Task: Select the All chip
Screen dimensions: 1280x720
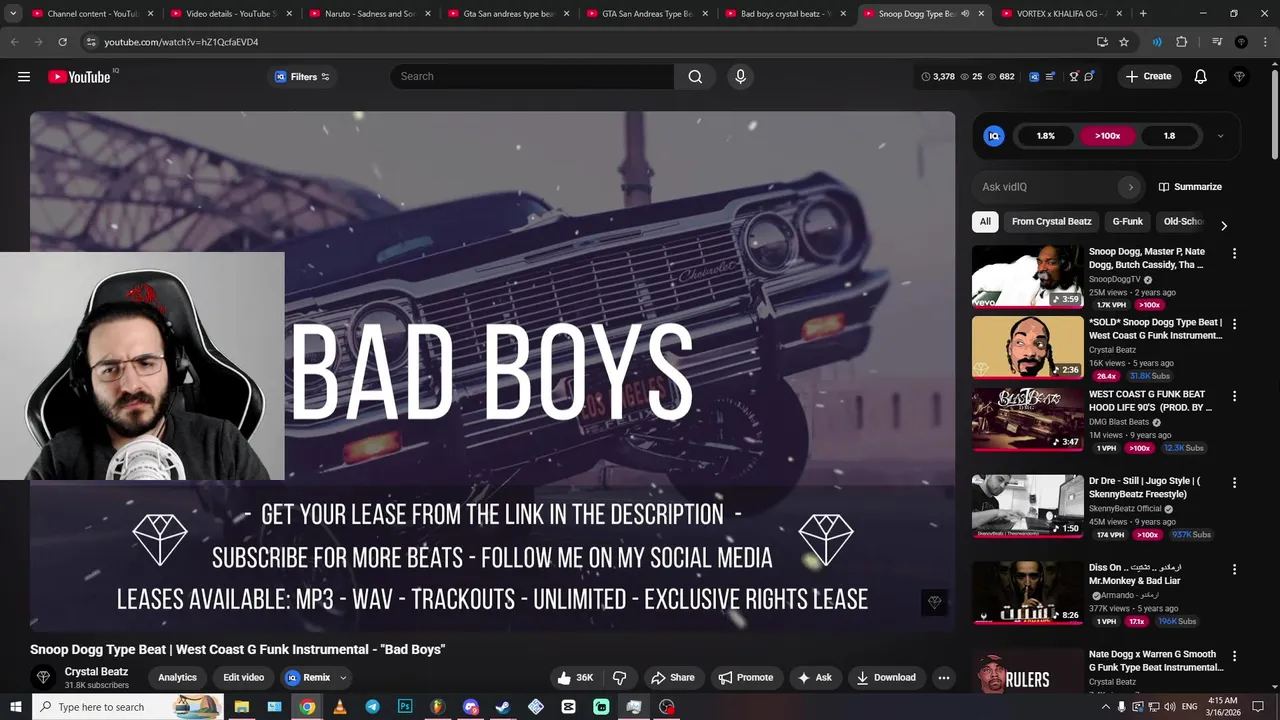Action: pyautogui.click(x=985, y=222)
